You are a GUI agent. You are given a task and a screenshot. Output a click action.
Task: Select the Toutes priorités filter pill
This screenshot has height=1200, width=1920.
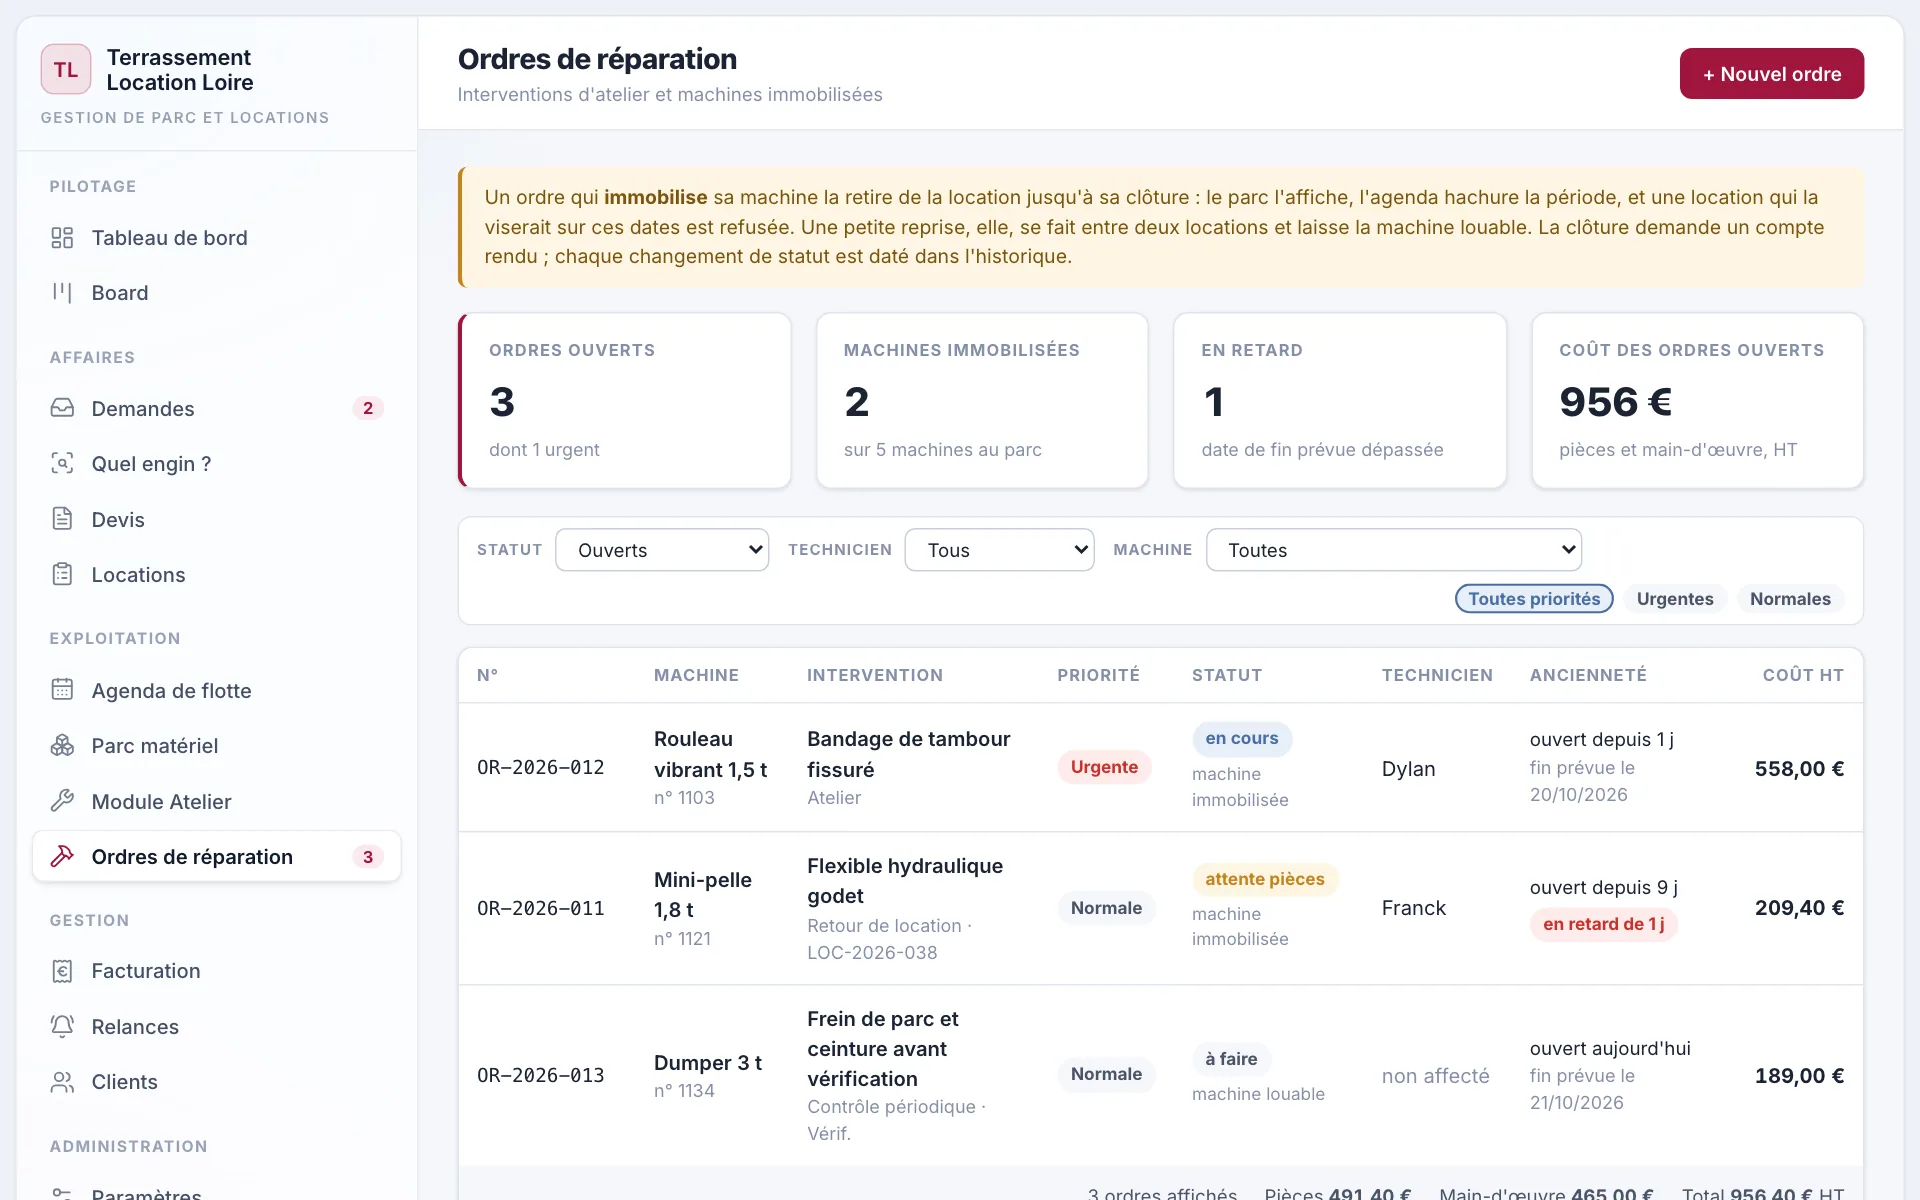[1534, 598]
